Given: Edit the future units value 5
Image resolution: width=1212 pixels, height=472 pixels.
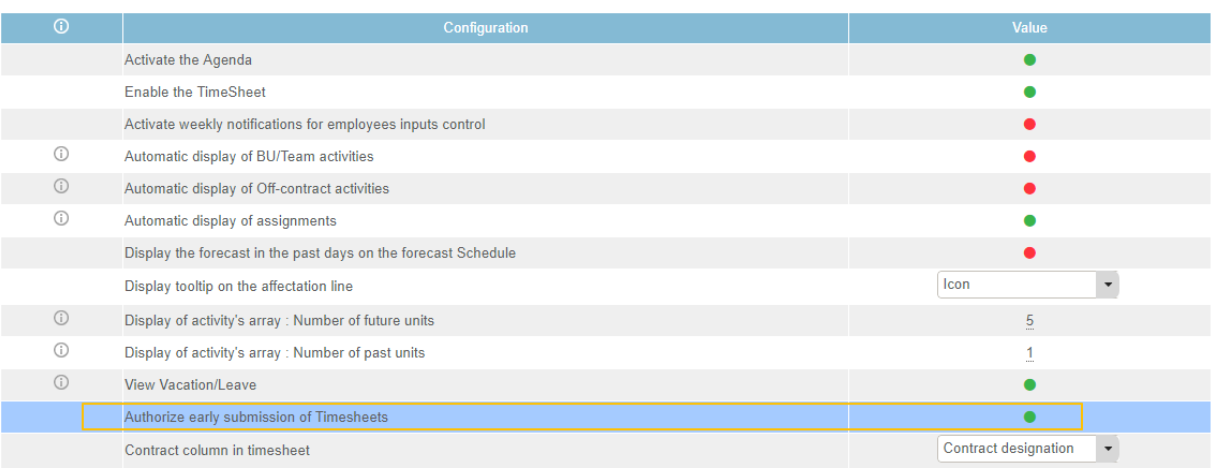Looking at the screenshot, I should [x=1029, y=321].
